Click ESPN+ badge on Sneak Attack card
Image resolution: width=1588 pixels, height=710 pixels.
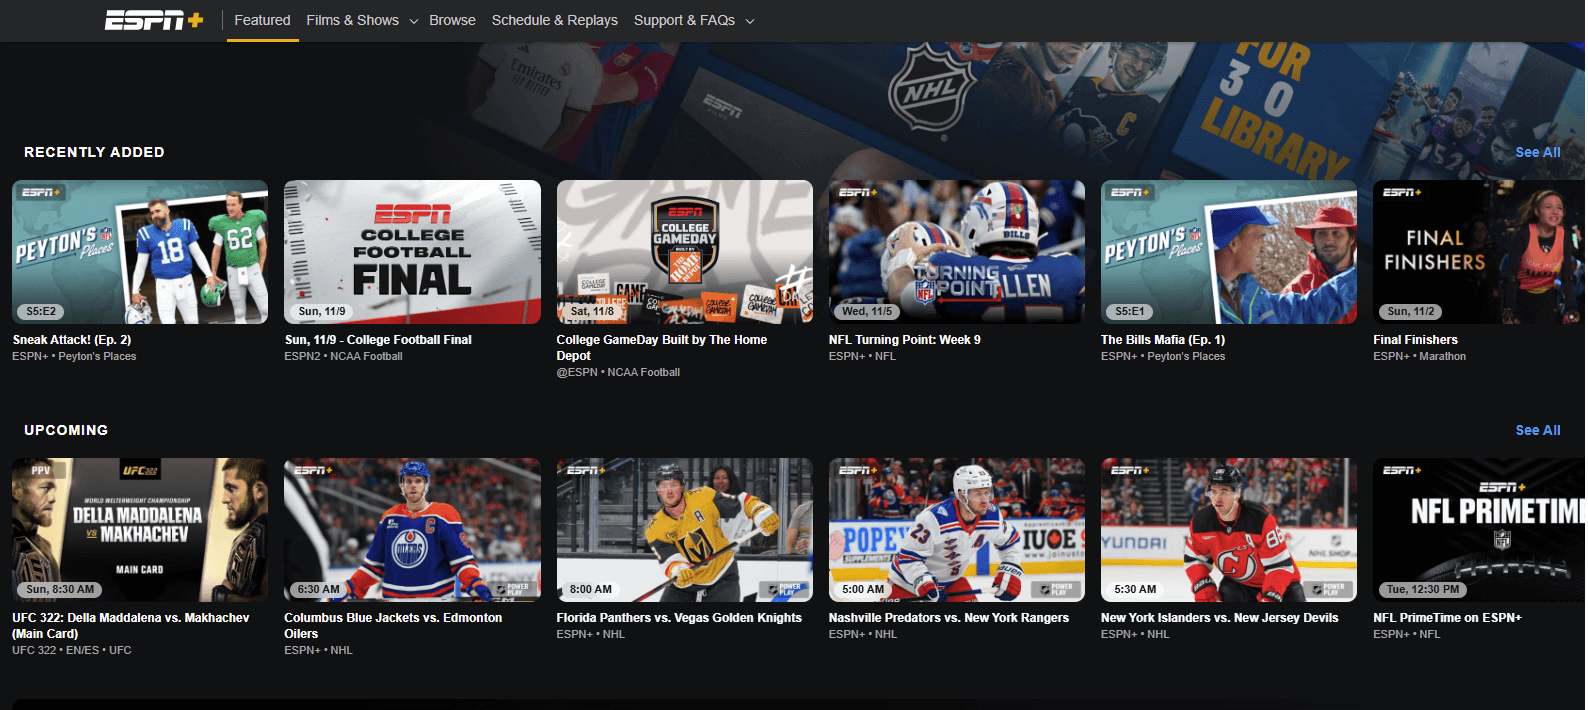[x=41, y=192]
